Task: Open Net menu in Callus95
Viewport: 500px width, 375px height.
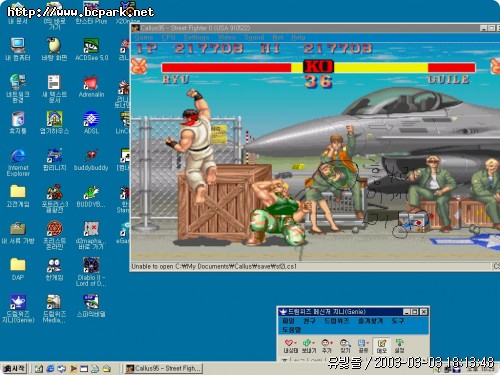Action: tap(278, 37)
